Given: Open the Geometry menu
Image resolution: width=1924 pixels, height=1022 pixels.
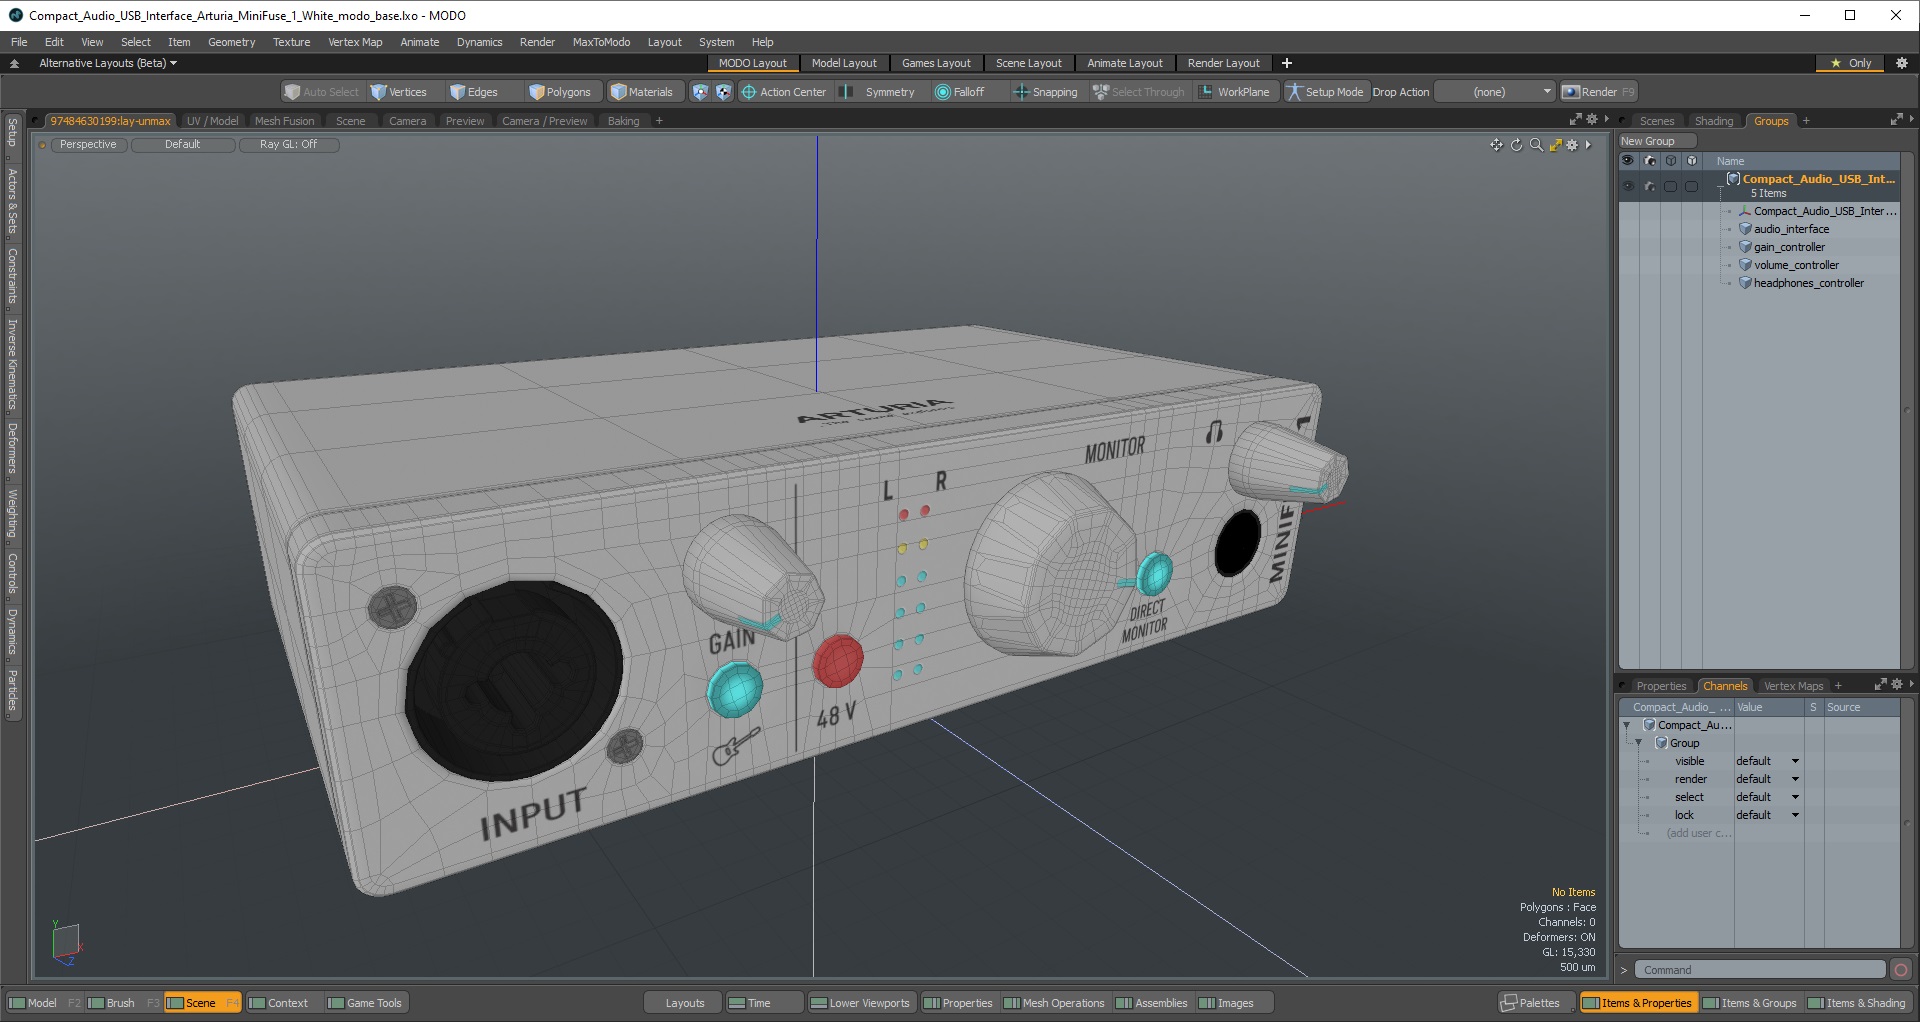Looking at the screenshot, I should pos(231,42).
